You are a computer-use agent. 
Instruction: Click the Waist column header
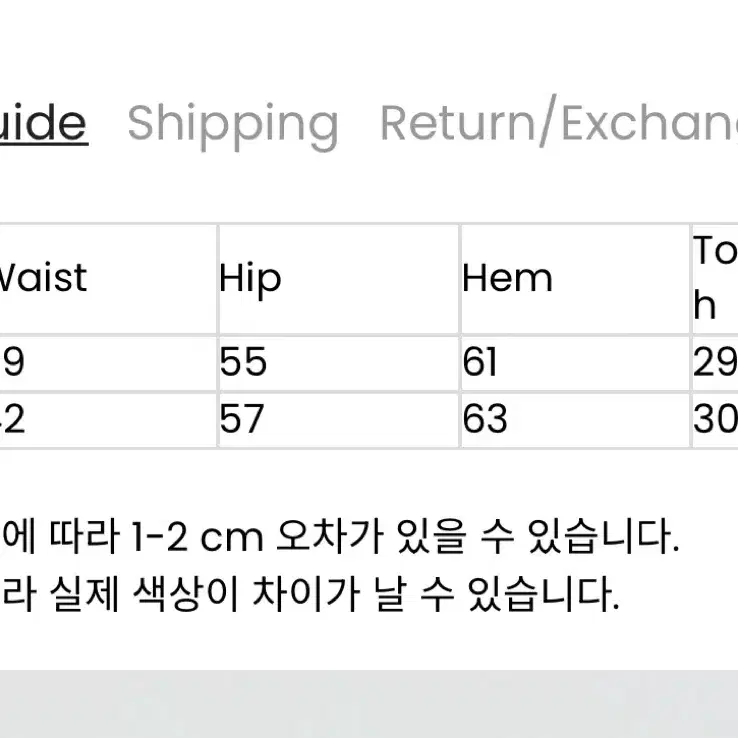tap(107, 279)
